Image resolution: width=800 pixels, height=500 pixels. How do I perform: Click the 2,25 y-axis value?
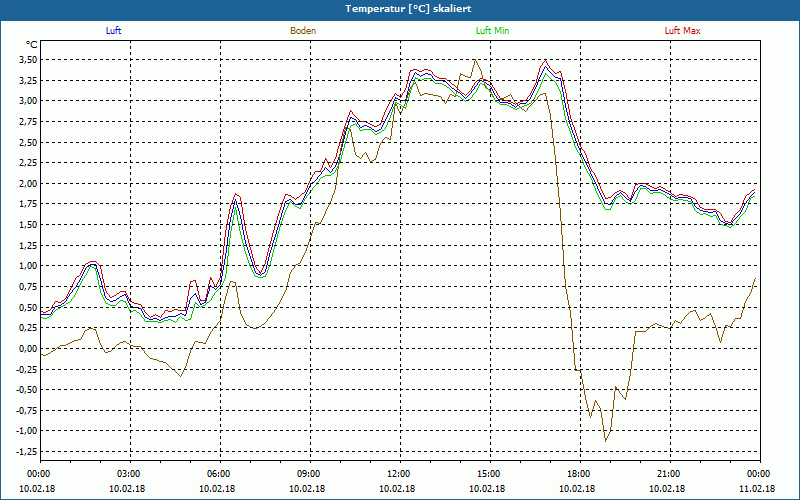[27, 163]
